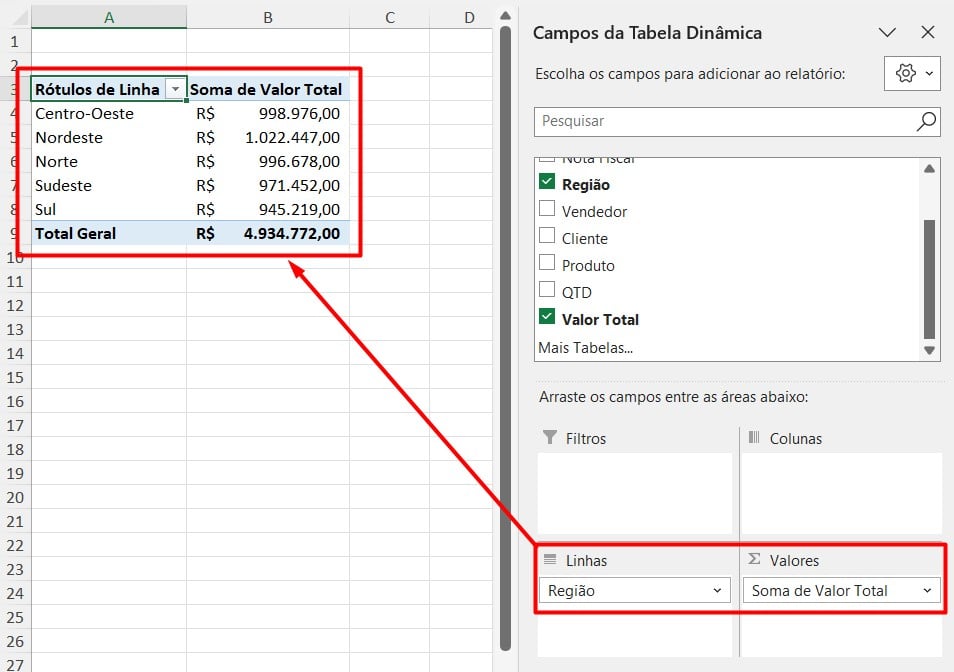Image resolution: width=954 pixels, height=672 pixels.
Task: Open Mais Tabelas link
Action: coord(585,348)
